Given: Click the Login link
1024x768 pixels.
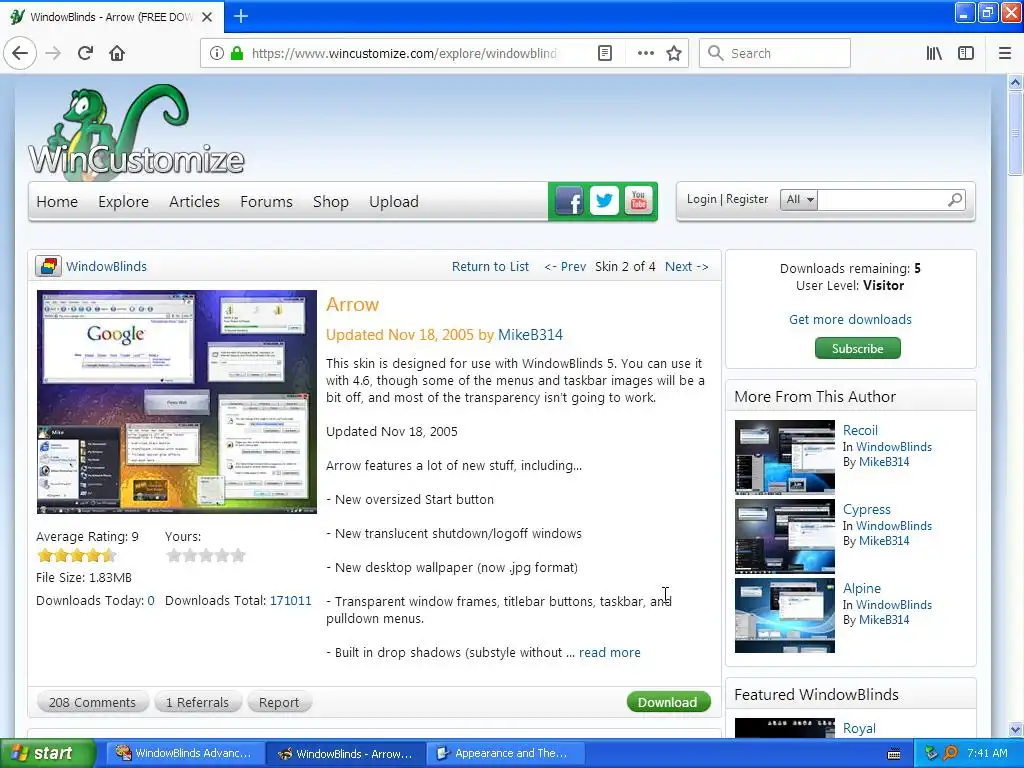Looking at the screenshot, I should pyautogui.click(x=701, y=199).
